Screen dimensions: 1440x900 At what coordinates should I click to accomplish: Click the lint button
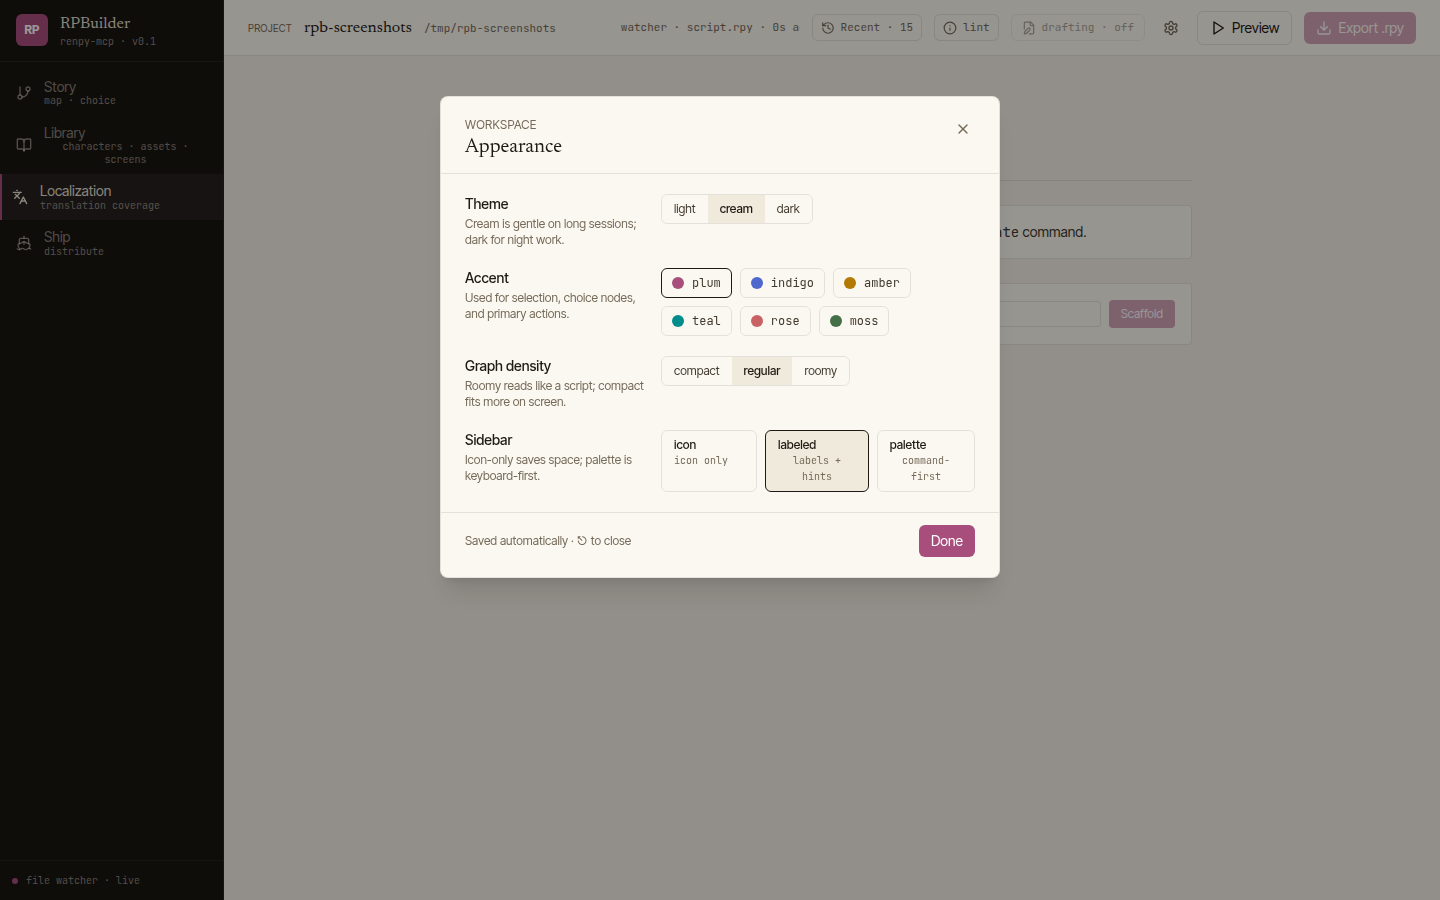point(966,28)
